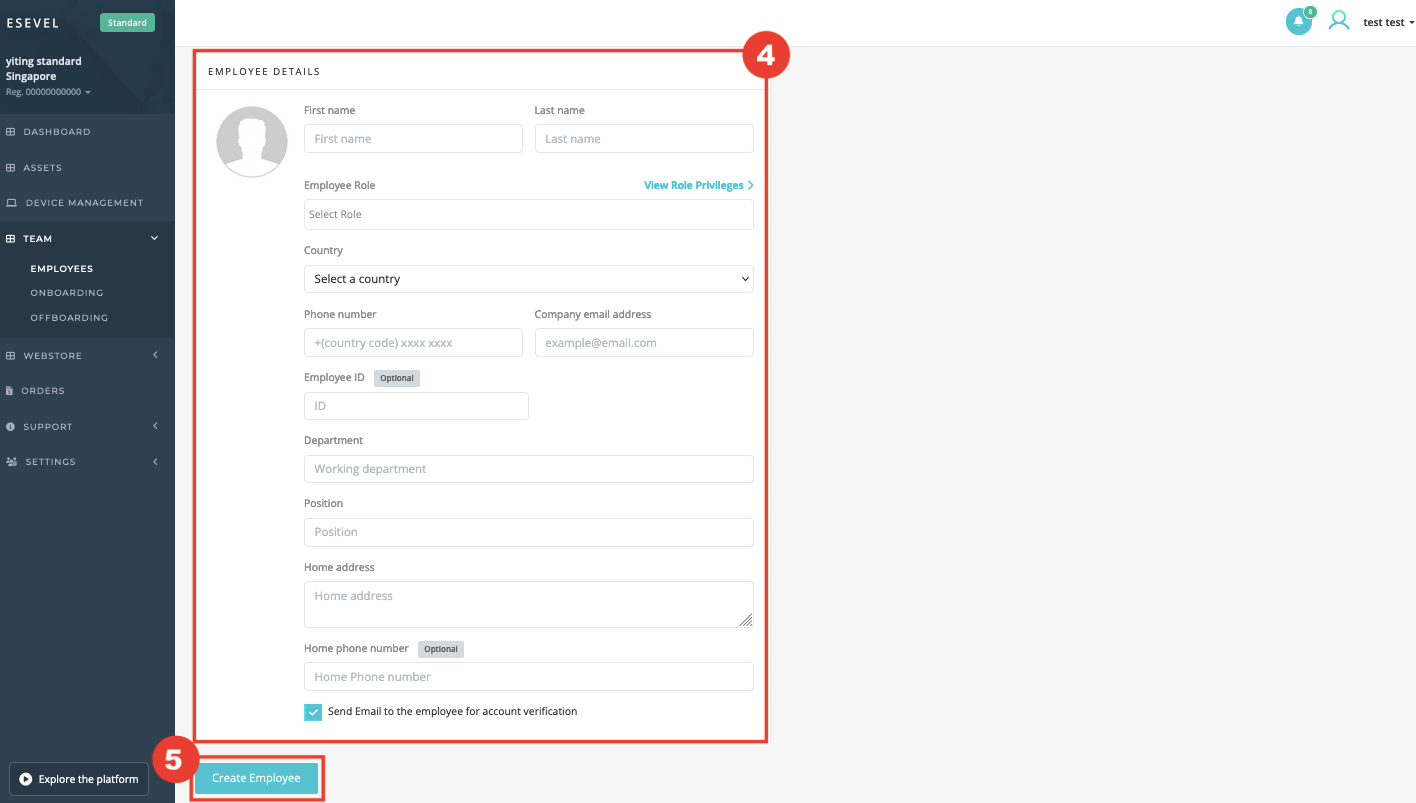Open the Select Role dropdown

click(x=529, y=214)
